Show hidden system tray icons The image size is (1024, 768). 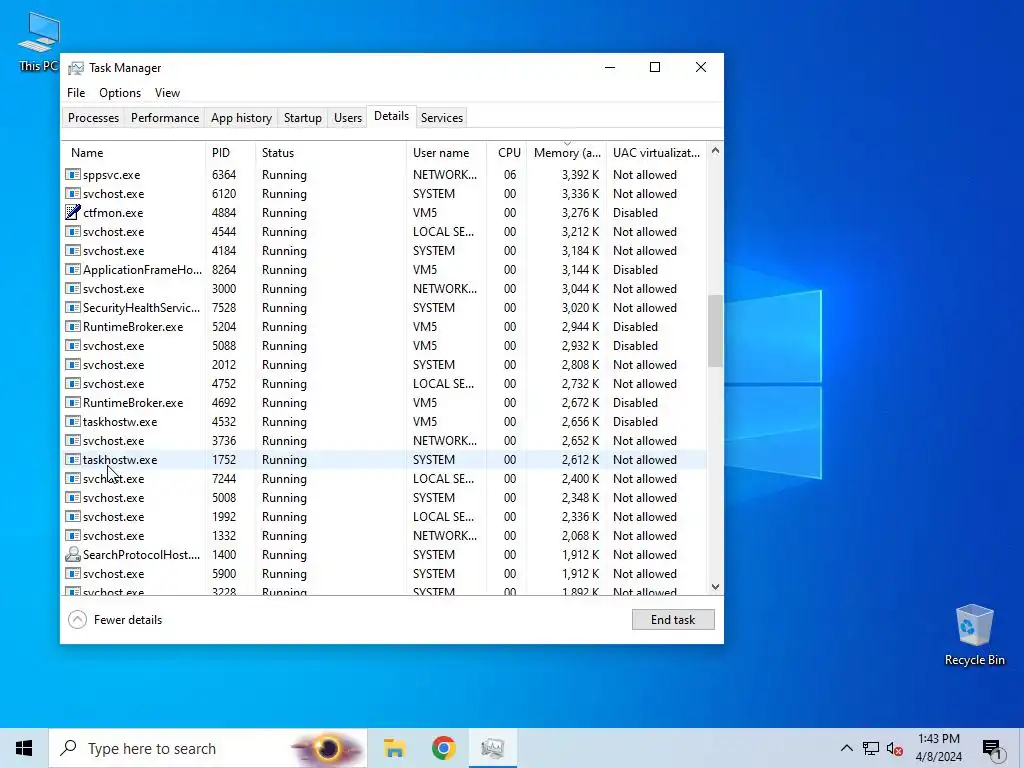pos(846,748)
